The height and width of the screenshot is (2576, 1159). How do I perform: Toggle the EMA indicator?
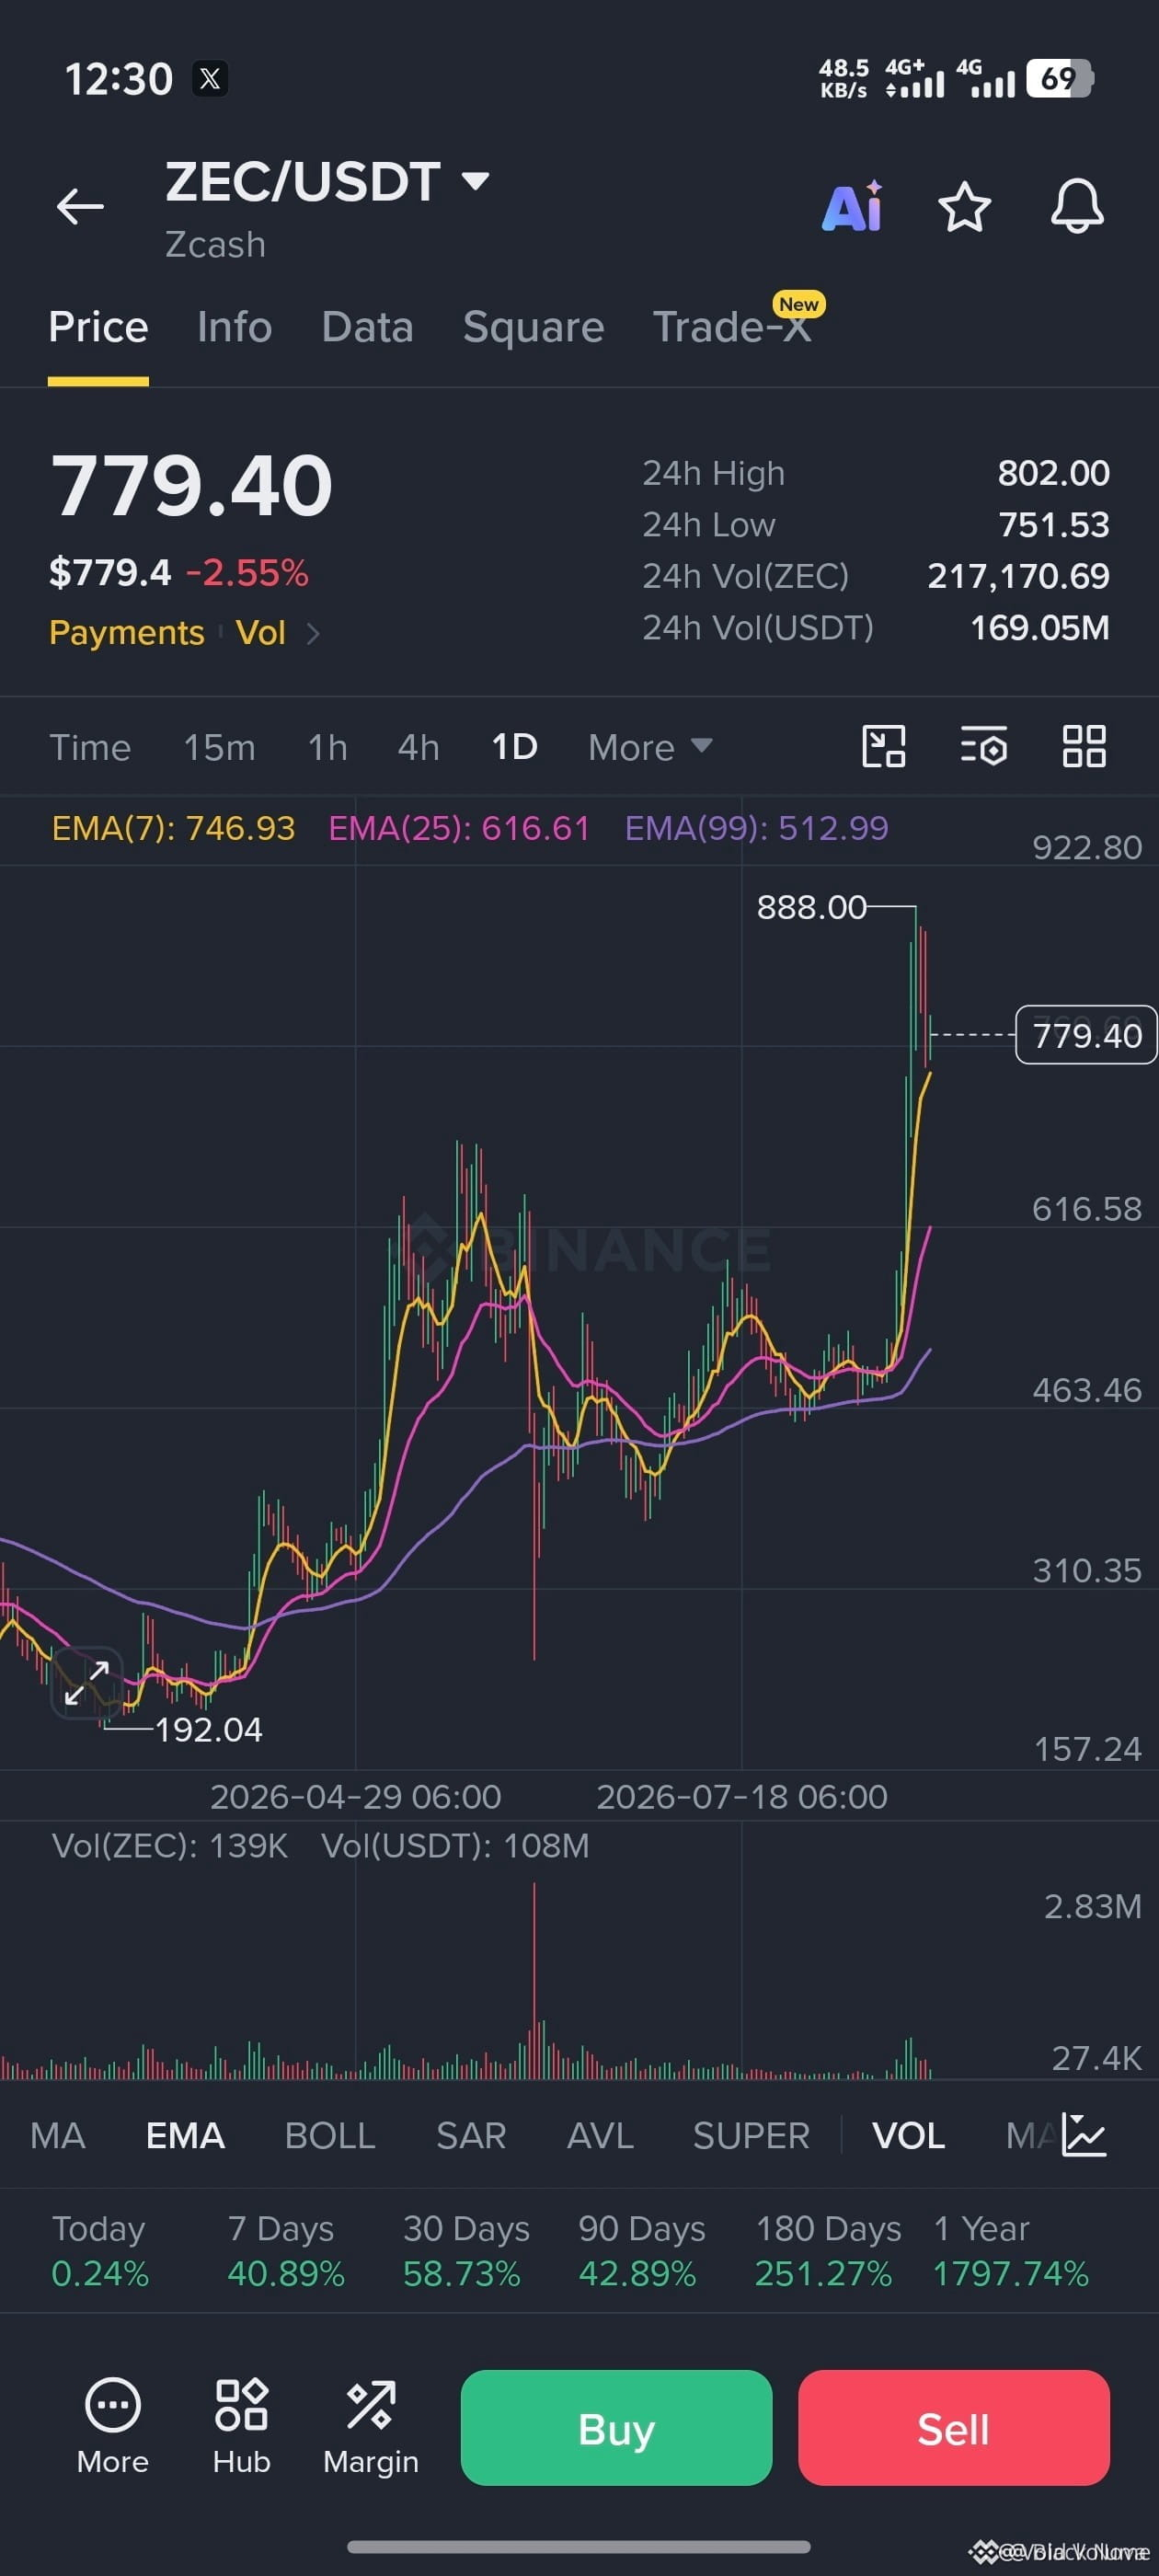(x=185, y=2135)
